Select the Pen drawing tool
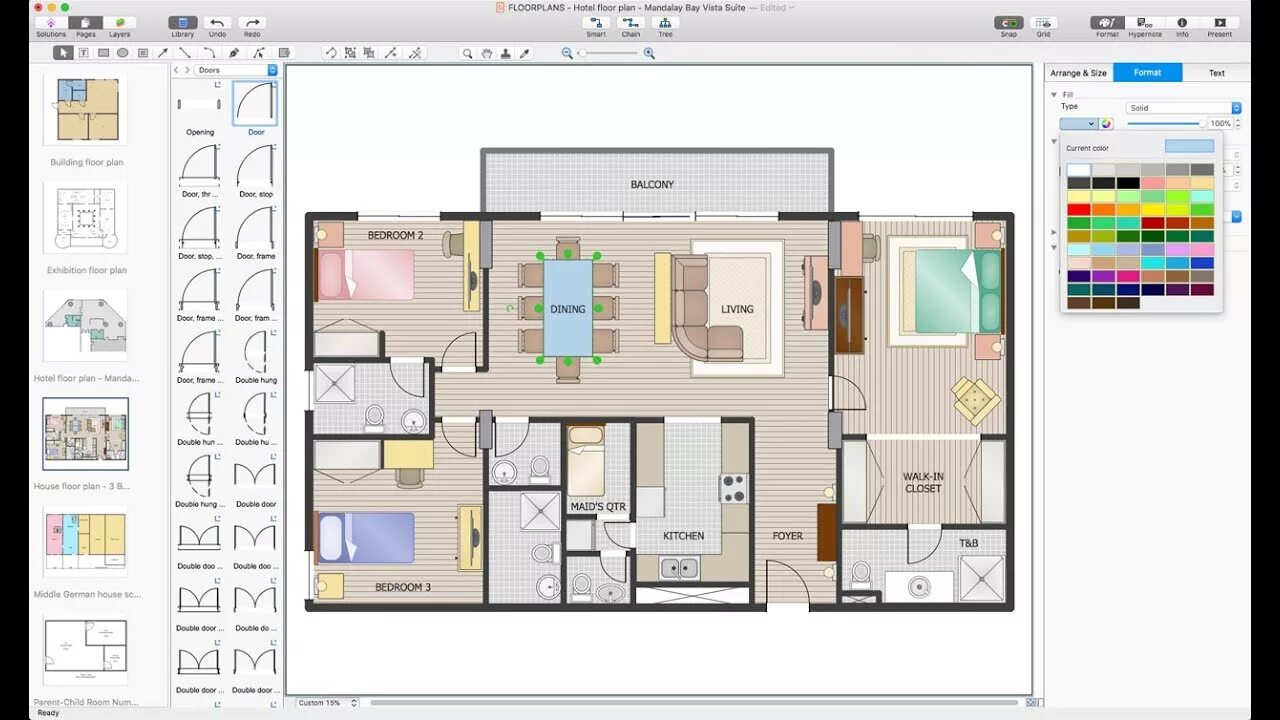 coord(234,53)
